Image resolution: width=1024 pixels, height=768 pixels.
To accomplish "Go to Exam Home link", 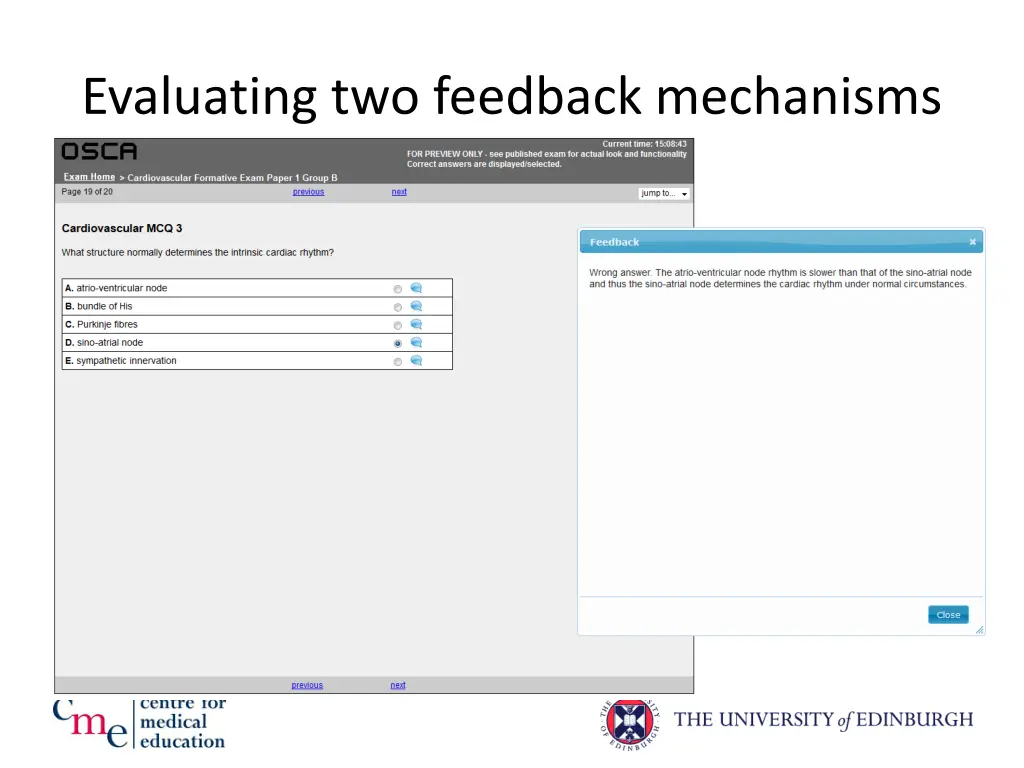I will (x=89, y=177).
